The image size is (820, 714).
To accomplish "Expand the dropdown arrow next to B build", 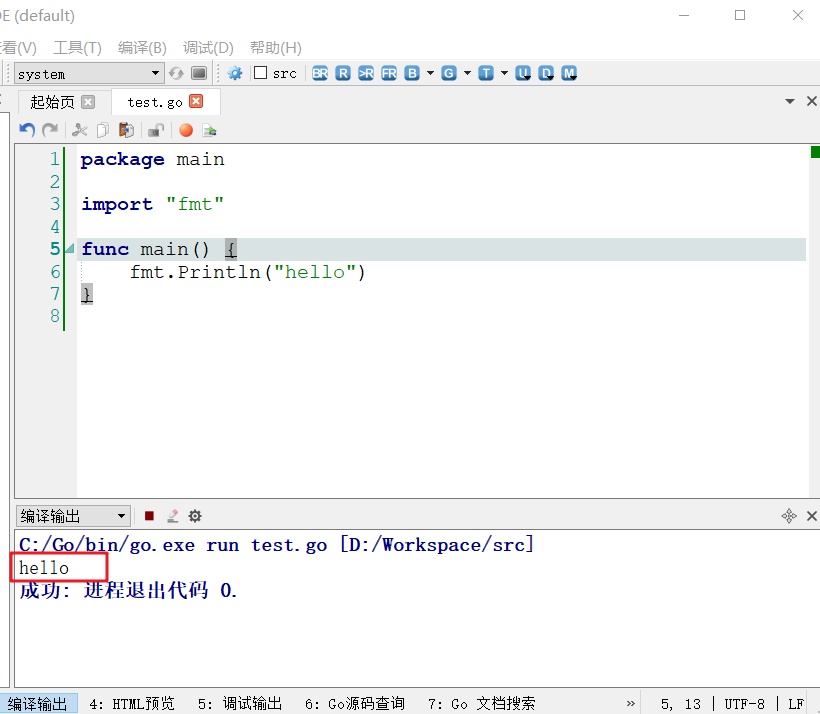I will click(430, 73).
